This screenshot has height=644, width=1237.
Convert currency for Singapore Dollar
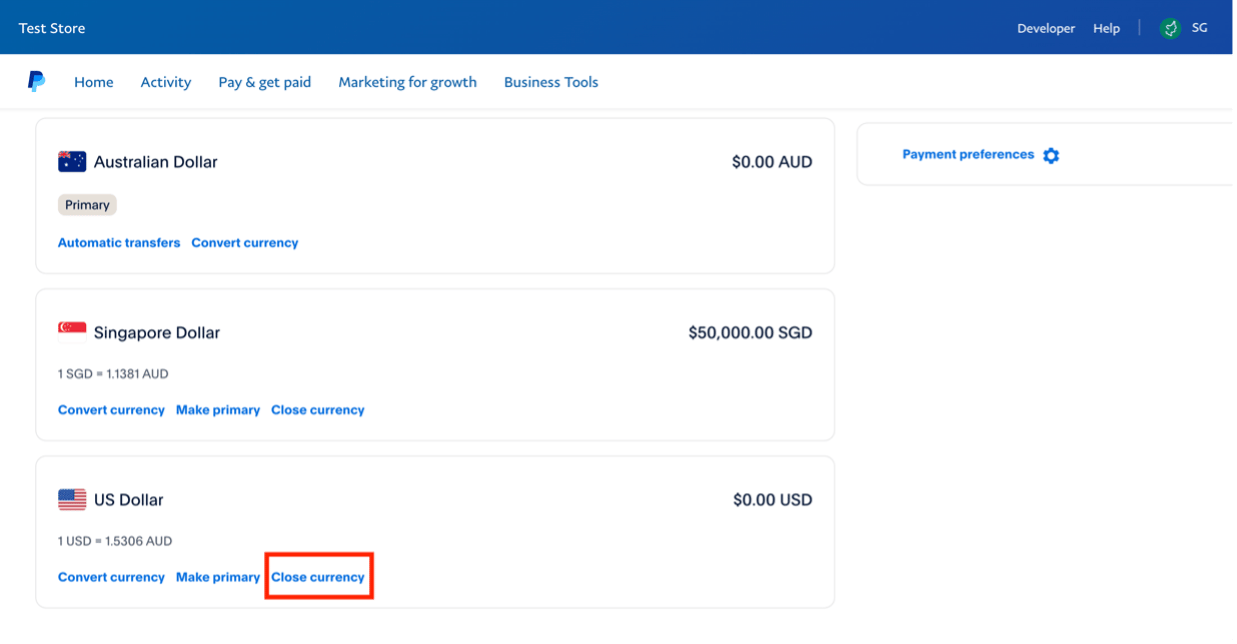point(111,410)
